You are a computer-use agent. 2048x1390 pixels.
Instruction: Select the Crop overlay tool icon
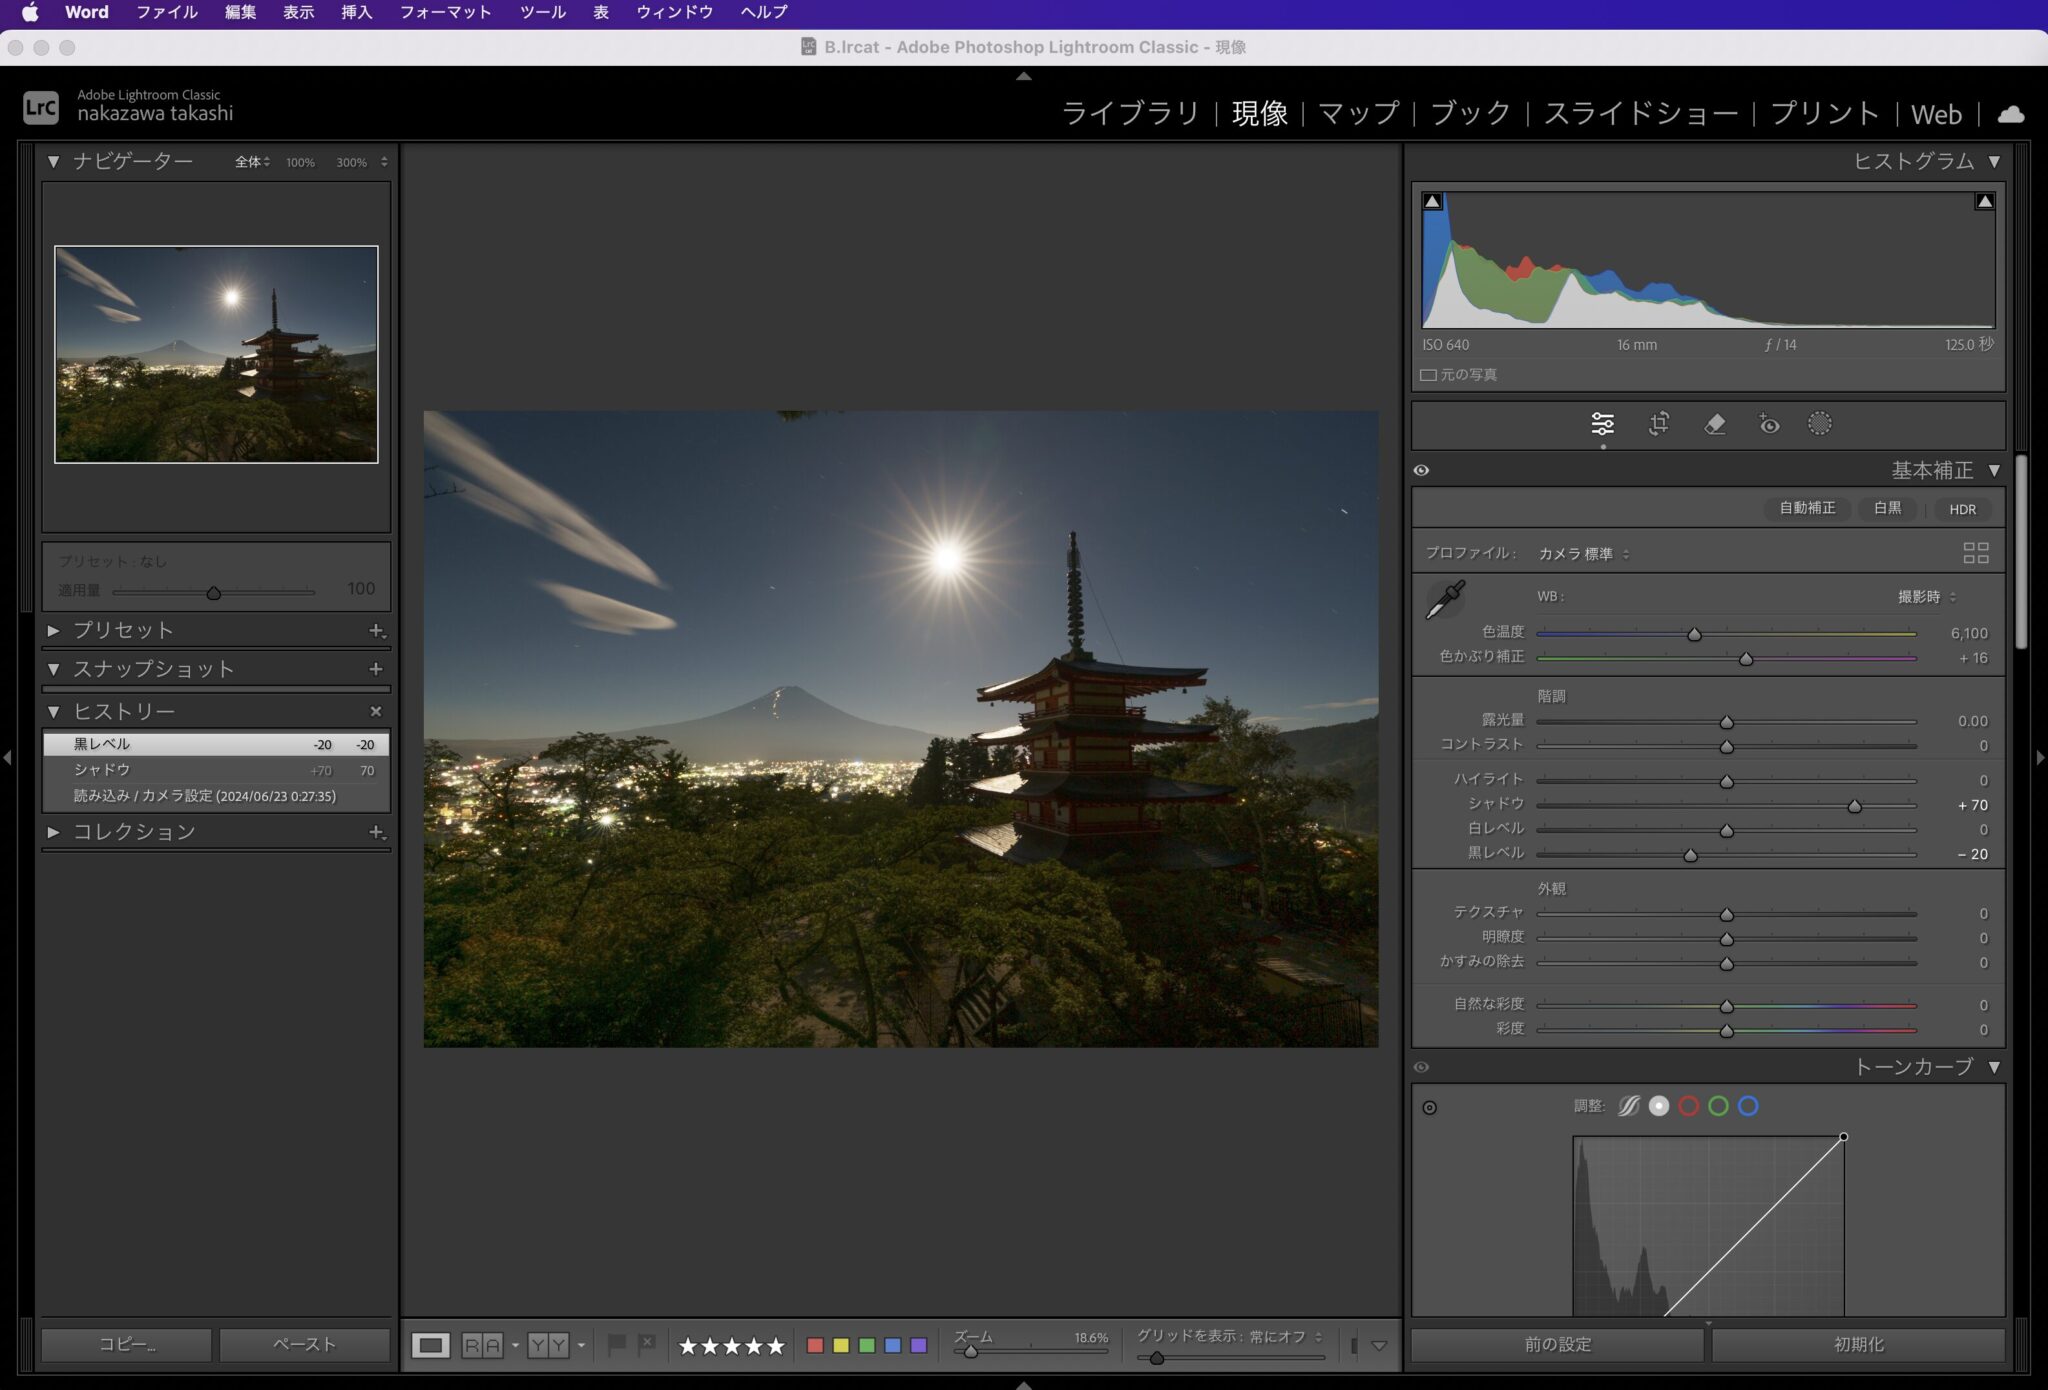pyautogui.click(x=1658, y=424)
